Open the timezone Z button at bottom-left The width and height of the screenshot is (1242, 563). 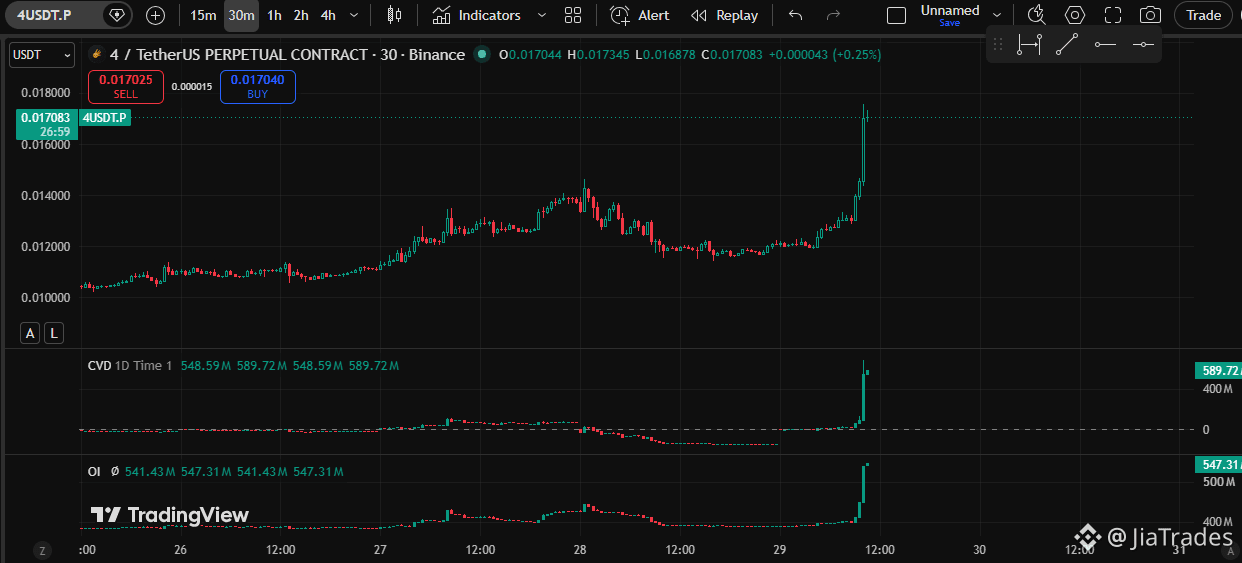[x=42, y=550]
